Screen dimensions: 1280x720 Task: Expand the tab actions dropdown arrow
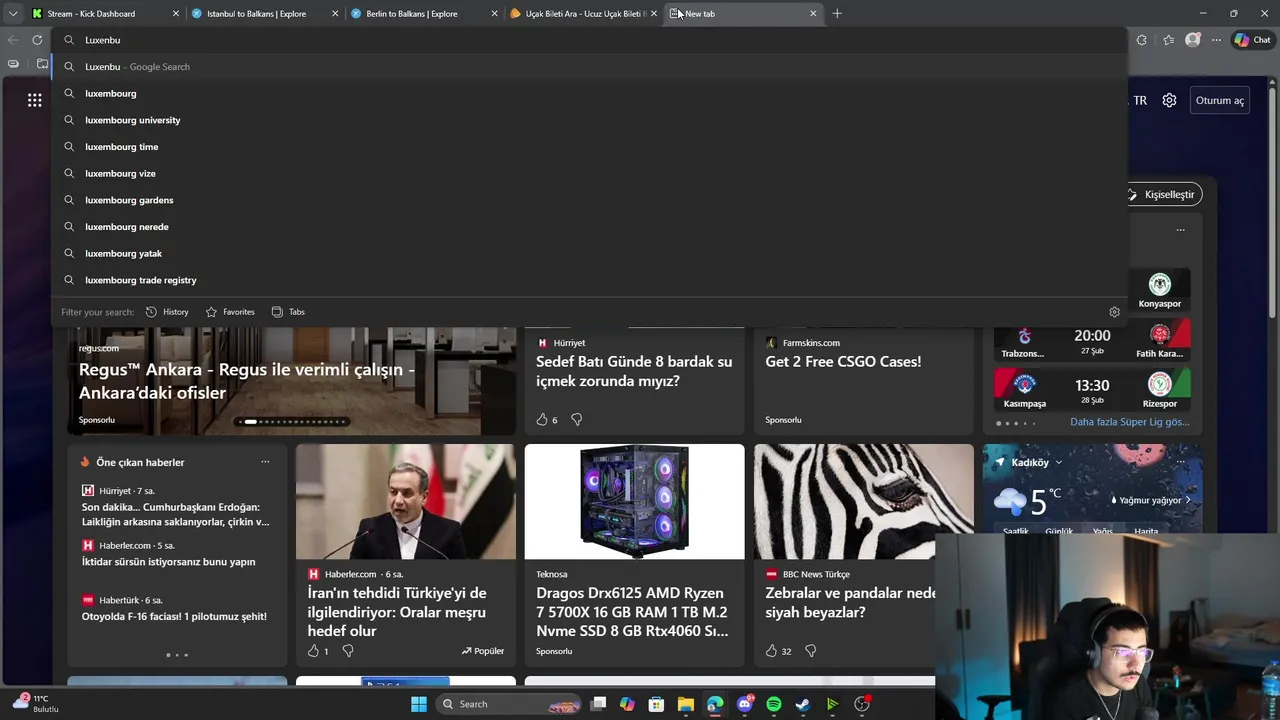[x=12, y=14]
